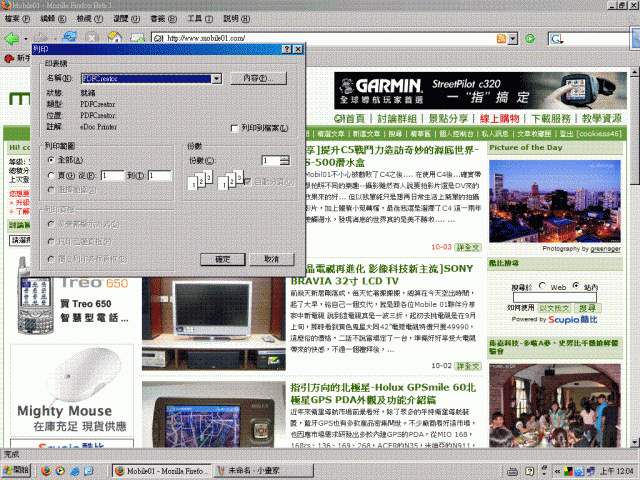Open the 工具 (T) tools menu
640x480 pixels.
[200, 19]
